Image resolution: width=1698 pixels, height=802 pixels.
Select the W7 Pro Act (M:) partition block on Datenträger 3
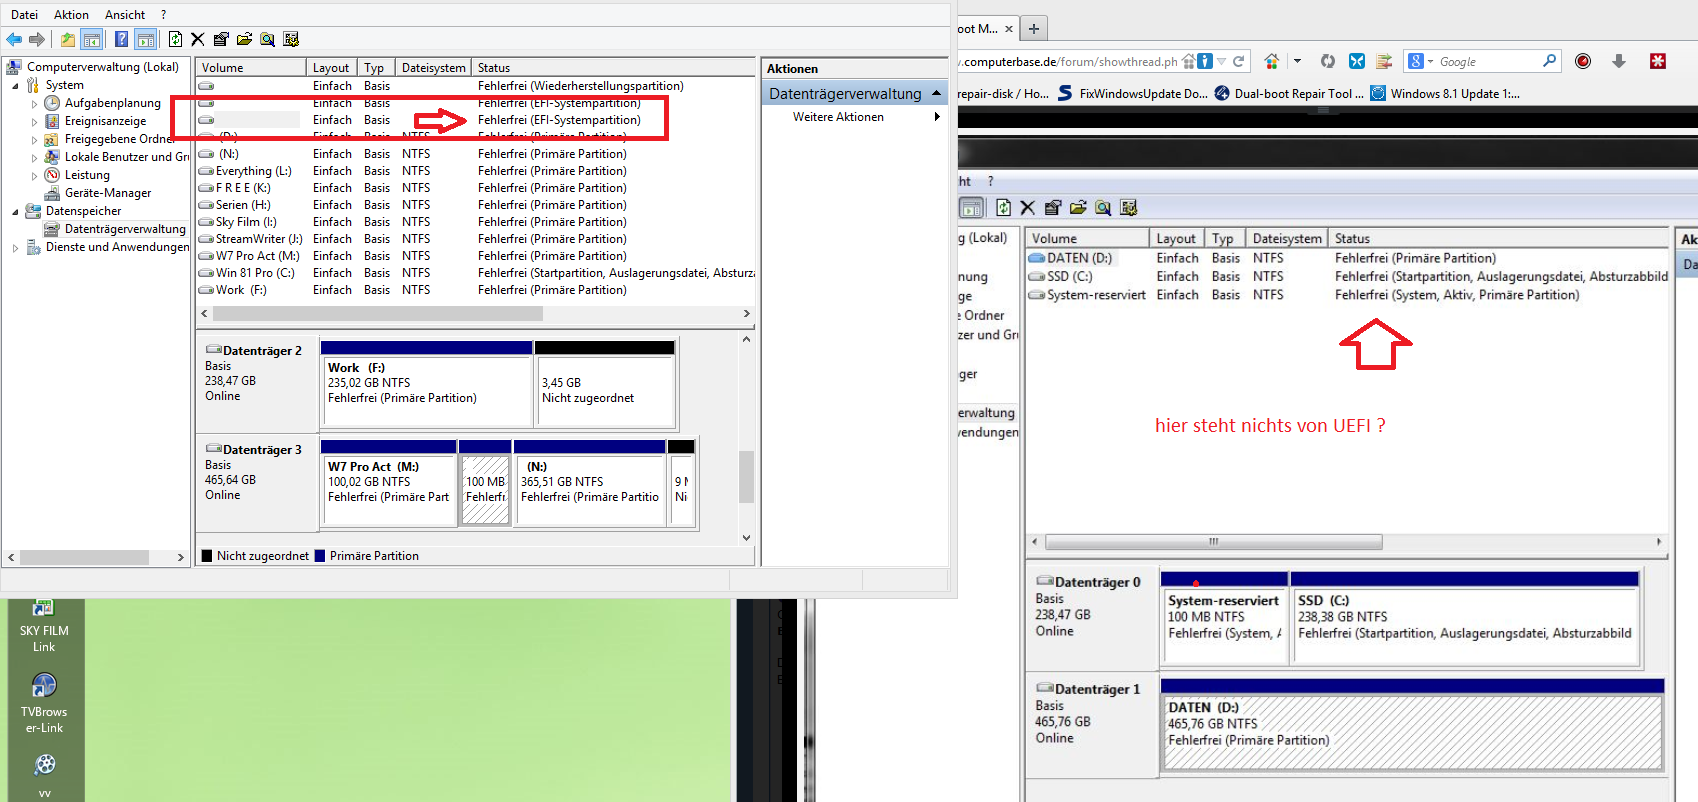(x=389, y=482)
